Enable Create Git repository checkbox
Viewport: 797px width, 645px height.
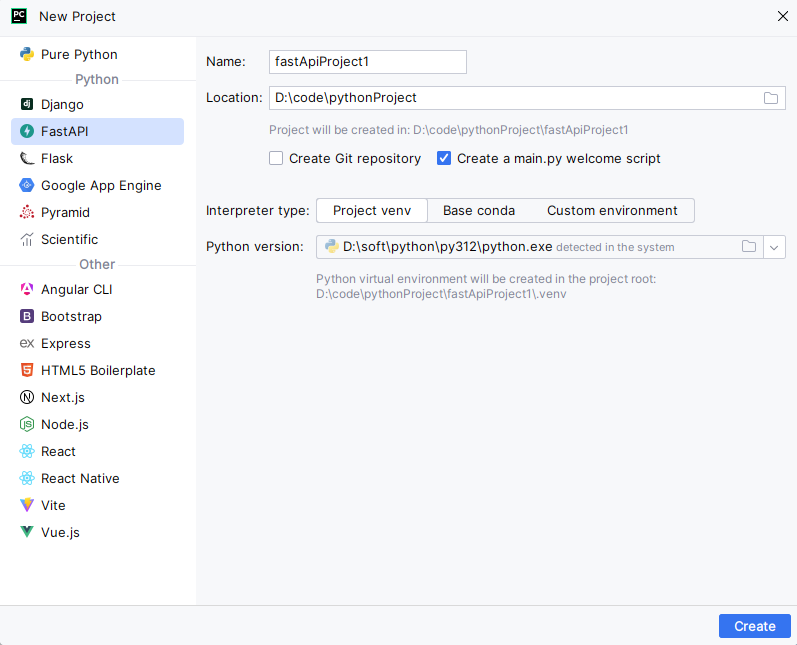tap(276, 158)
